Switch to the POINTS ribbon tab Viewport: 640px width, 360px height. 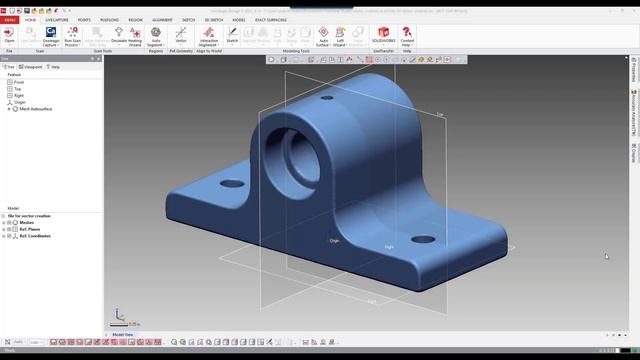click(x=84, y=20)
